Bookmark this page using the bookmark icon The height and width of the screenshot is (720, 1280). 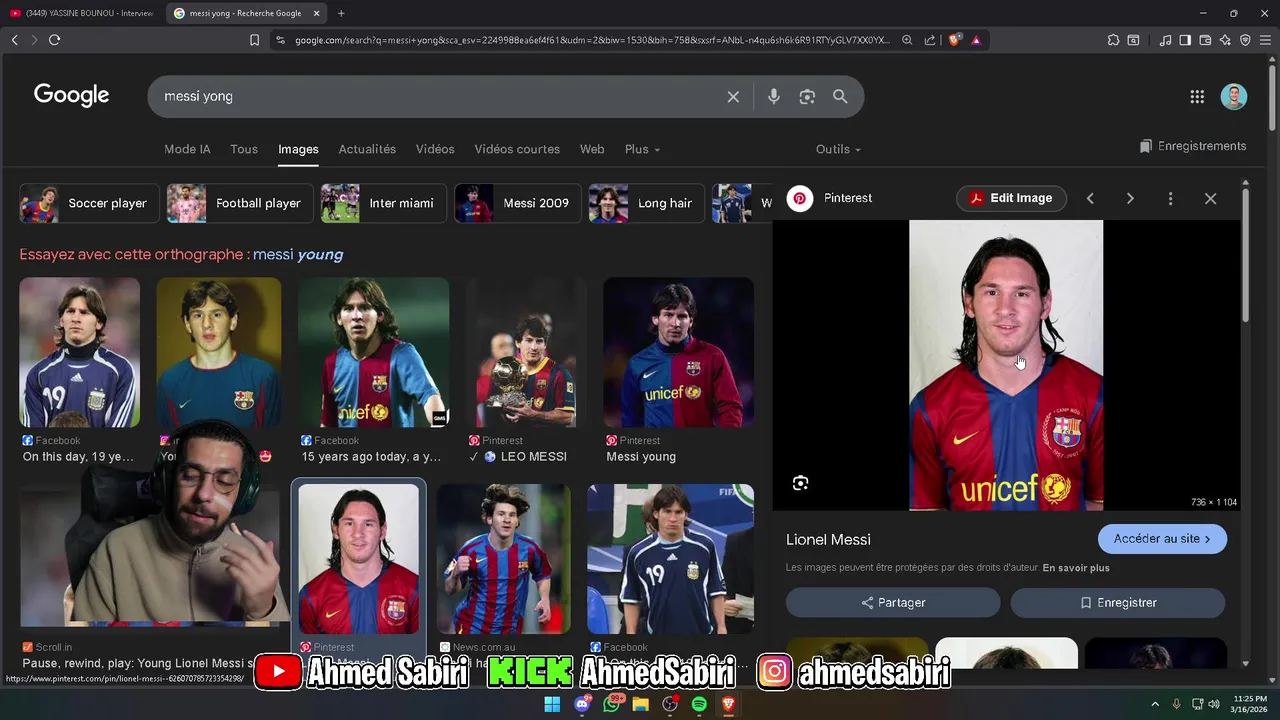pyautogui.click(x=254, y=40)
